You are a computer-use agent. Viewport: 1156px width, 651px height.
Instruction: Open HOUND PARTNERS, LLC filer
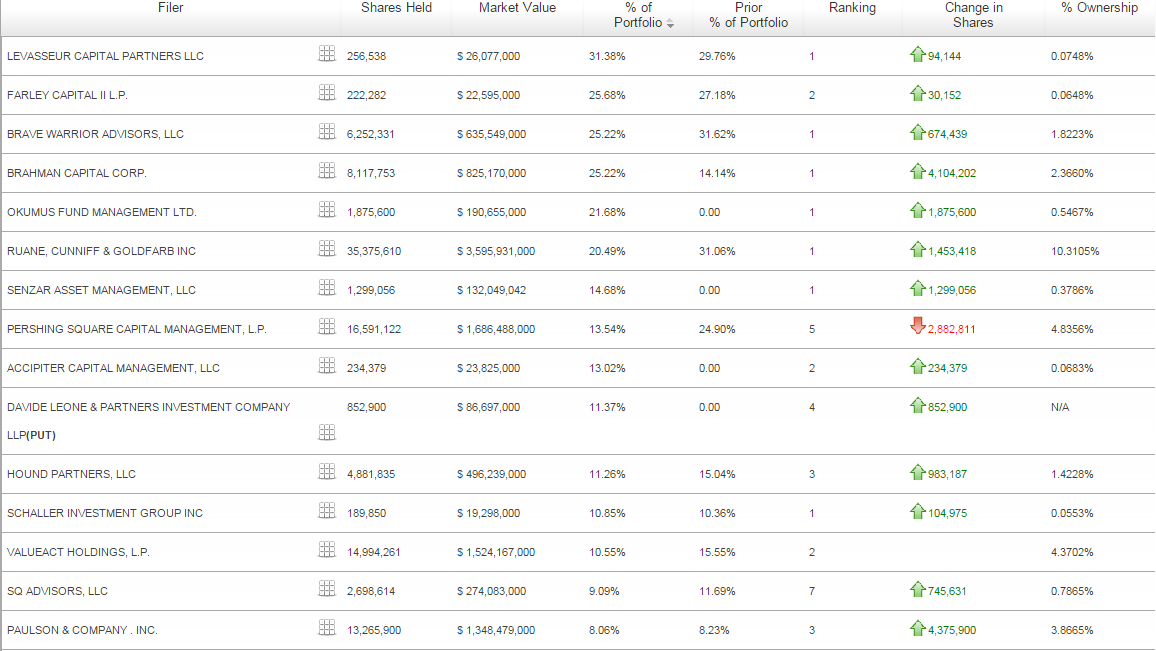click(x=72, y=475)
